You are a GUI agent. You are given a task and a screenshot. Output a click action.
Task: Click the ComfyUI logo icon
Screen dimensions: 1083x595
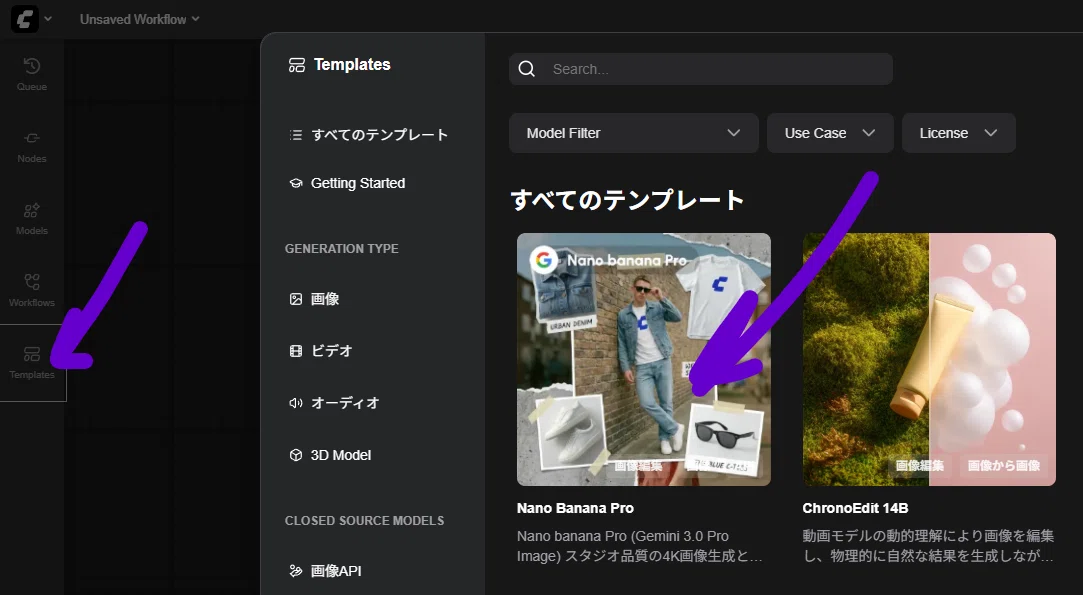click(x=25, y=19)
